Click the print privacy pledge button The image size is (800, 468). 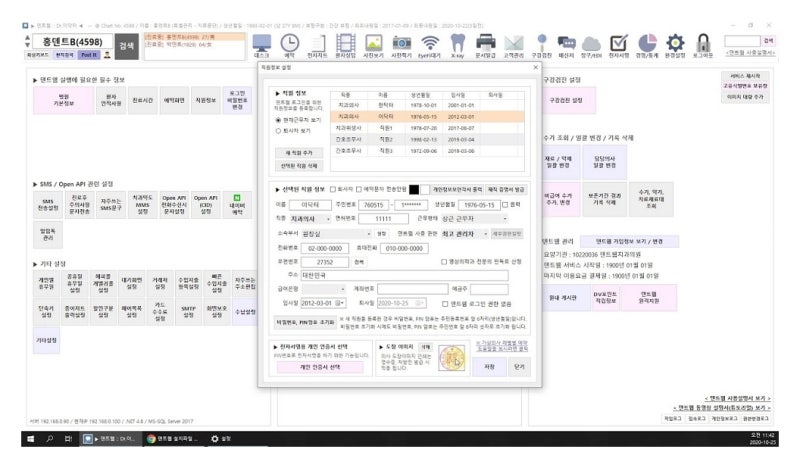pos(458,189)
